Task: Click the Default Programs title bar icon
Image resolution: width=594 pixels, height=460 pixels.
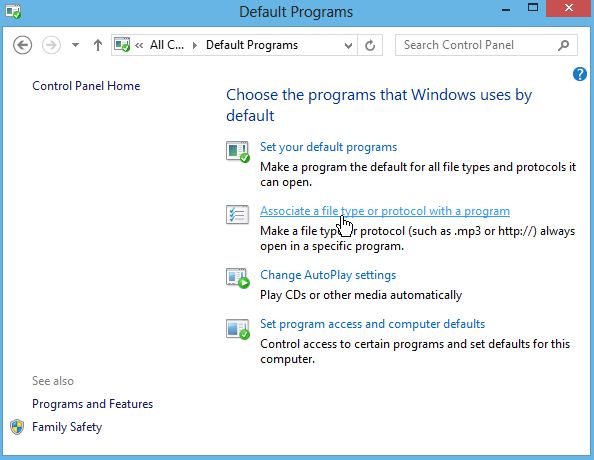Action: tap(13, 12)
